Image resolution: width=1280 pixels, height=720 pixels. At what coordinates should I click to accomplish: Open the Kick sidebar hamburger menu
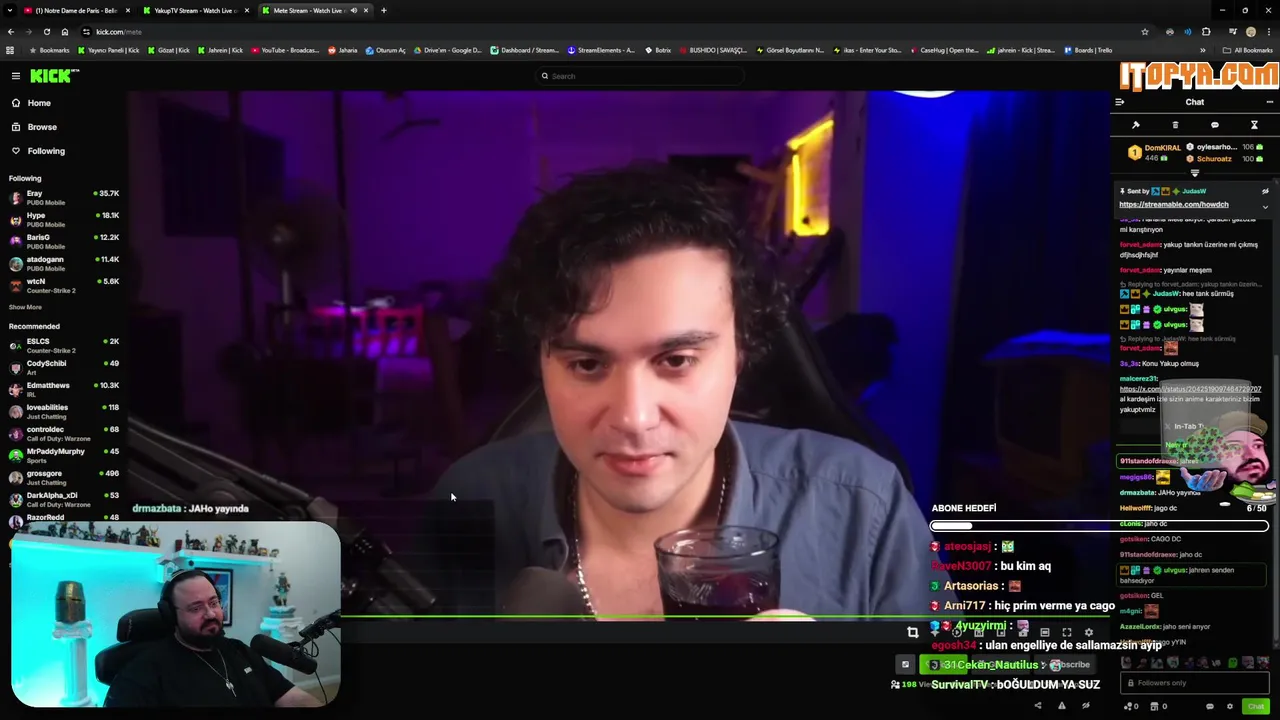pyautogui.click(x=16, y=76)
